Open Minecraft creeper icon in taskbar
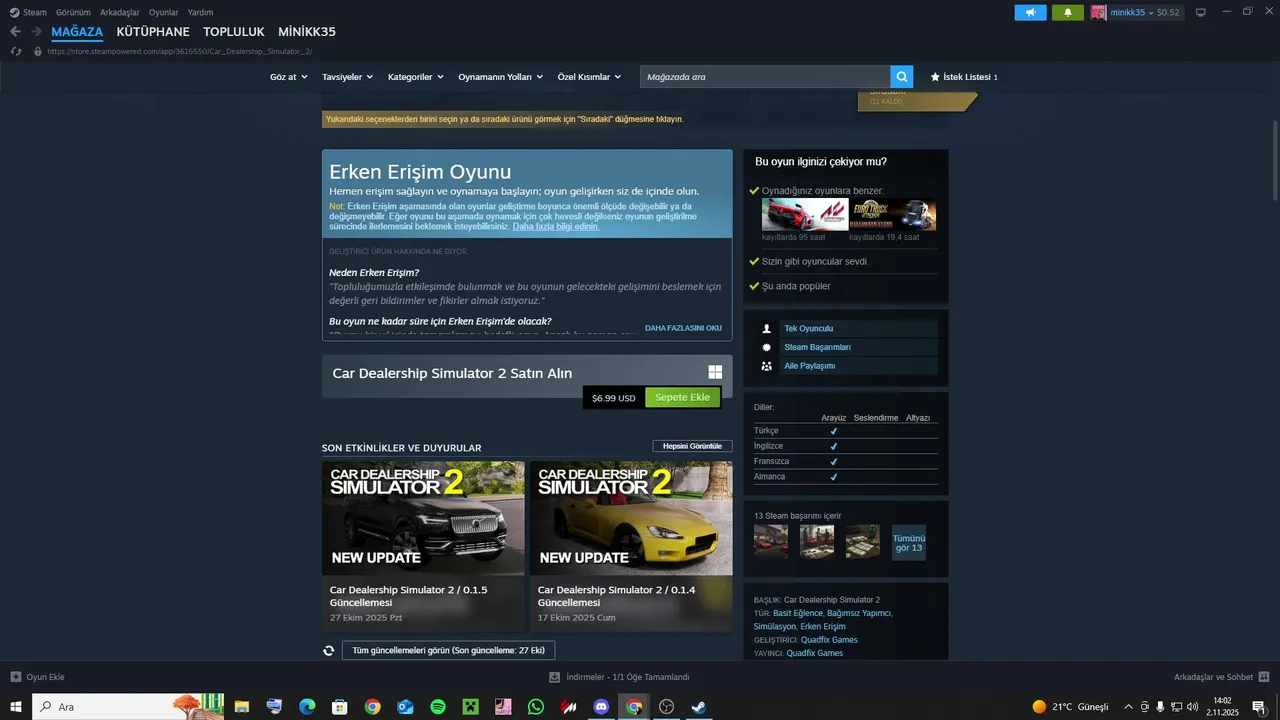The width and height of the screenshot is (1280, 720). pos(470,707)
